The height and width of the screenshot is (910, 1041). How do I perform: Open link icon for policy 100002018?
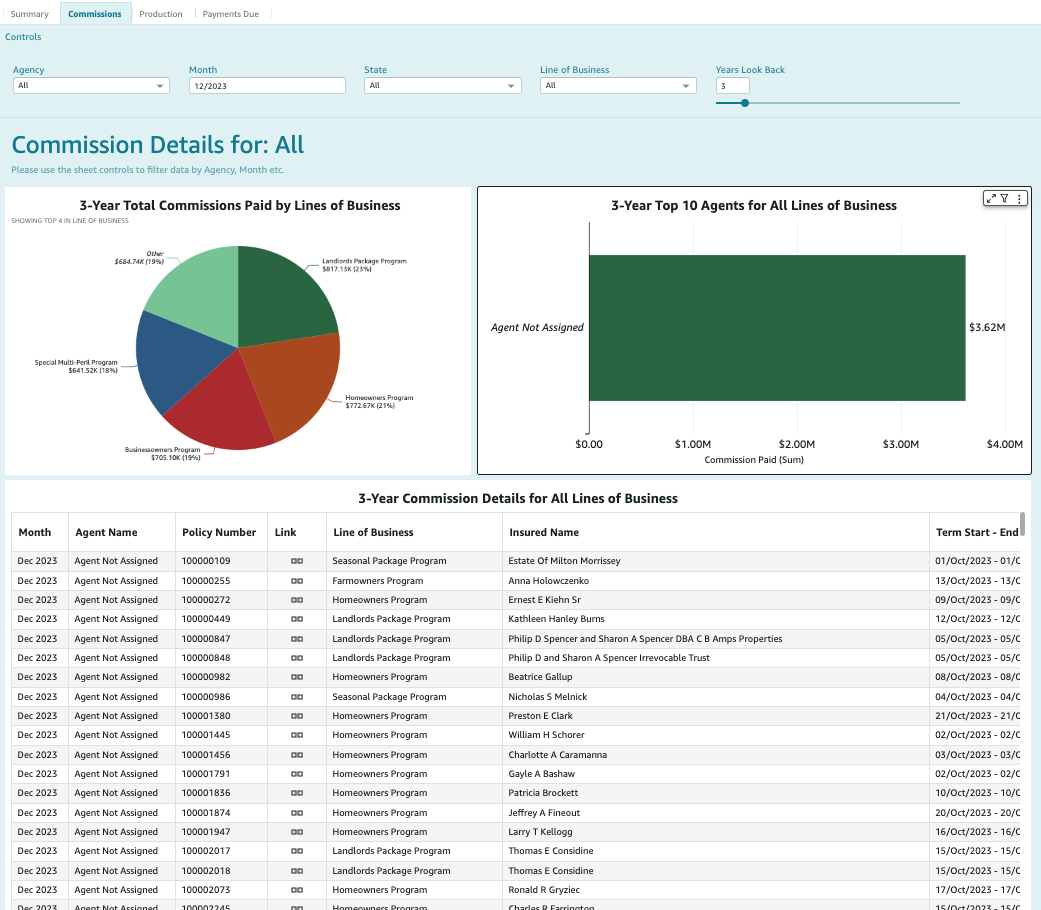coord(297,871)
